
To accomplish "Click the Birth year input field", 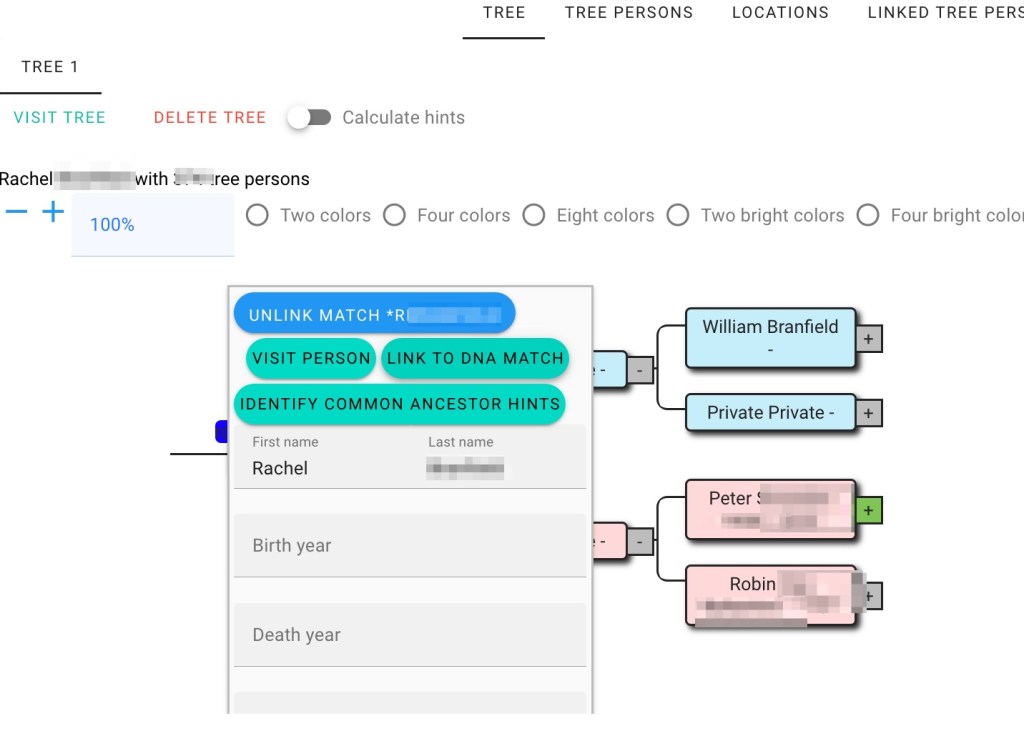I will coord(409,546).
